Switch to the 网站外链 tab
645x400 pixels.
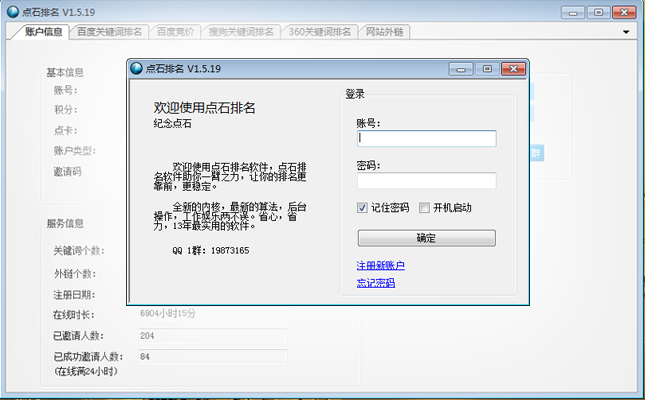tap(385, 32)
